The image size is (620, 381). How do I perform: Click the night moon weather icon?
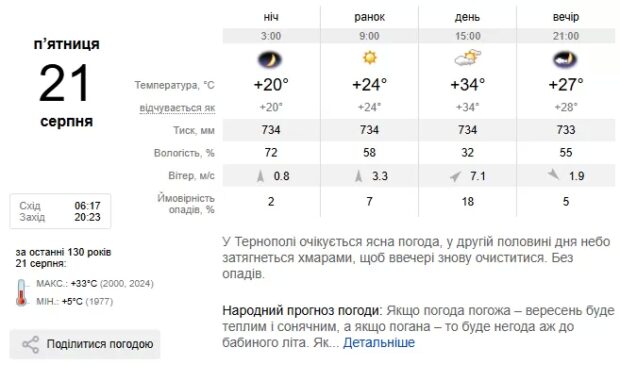click(270, 60)
